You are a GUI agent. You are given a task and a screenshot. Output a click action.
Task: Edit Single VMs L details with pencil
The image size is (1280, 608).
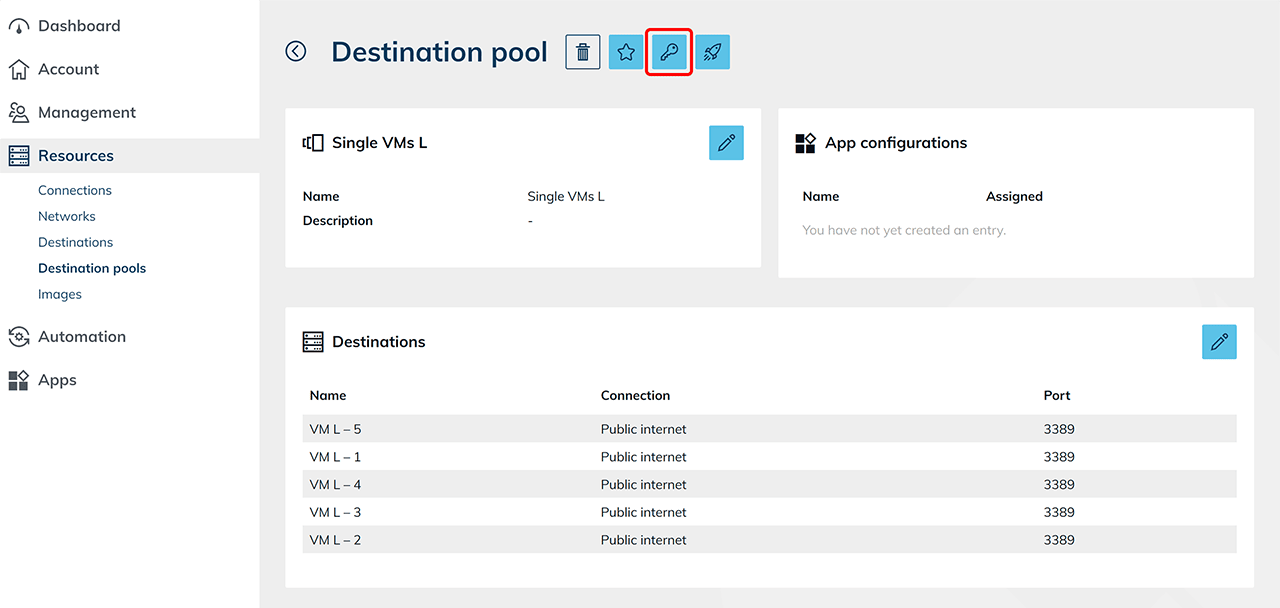[726, 143]
